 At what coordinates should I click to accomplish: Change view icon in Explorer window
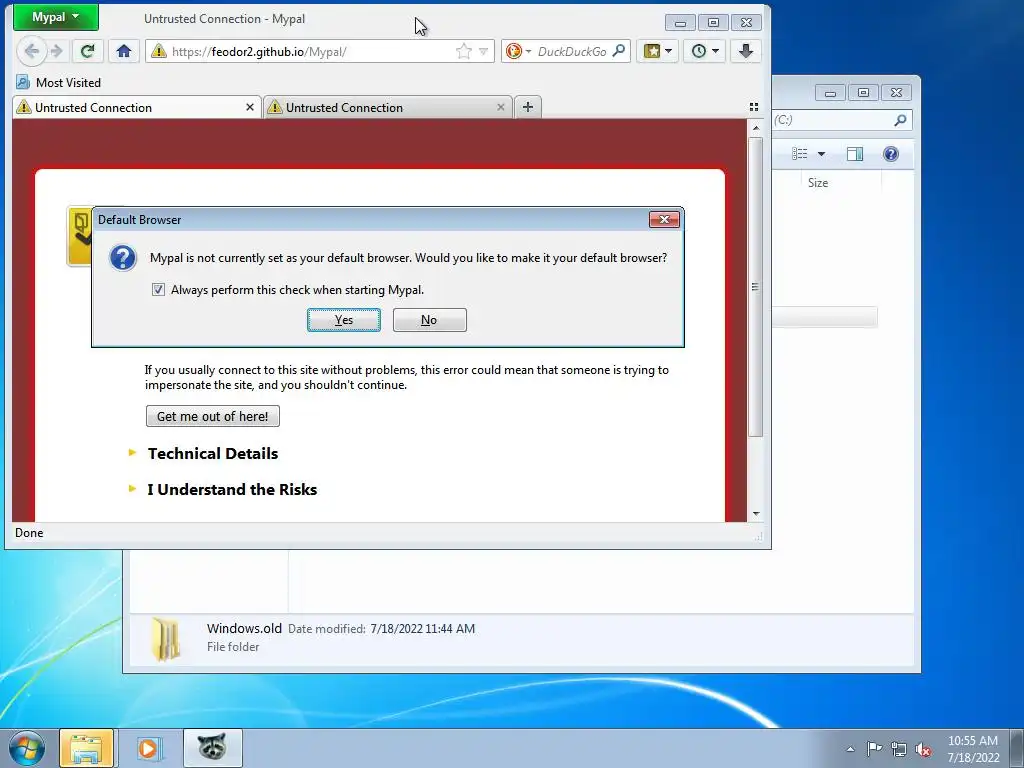tap(799, 153)
